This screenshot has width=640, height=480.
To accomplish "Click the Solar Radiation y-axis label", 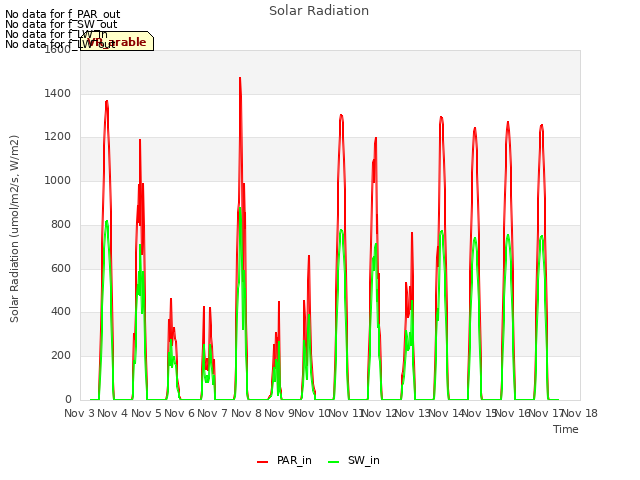I will [14, 229].
